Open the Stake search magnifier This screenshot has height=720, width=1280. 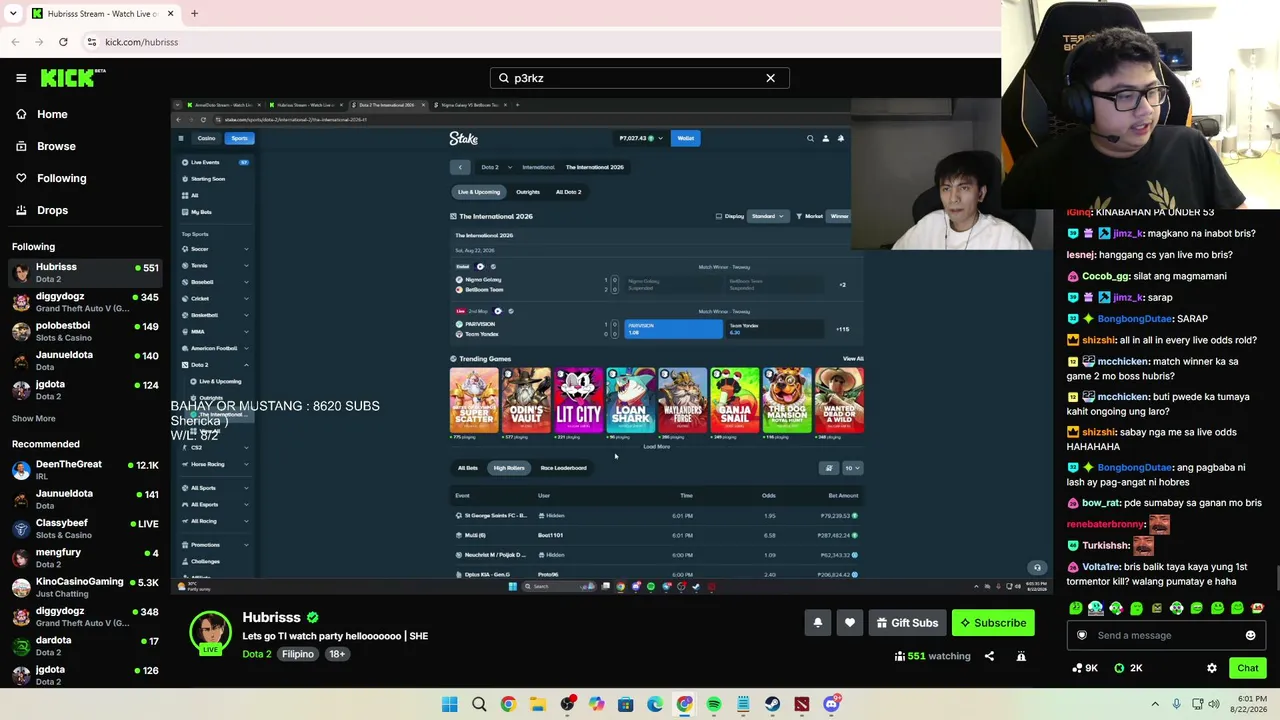[x=810, y=138]
